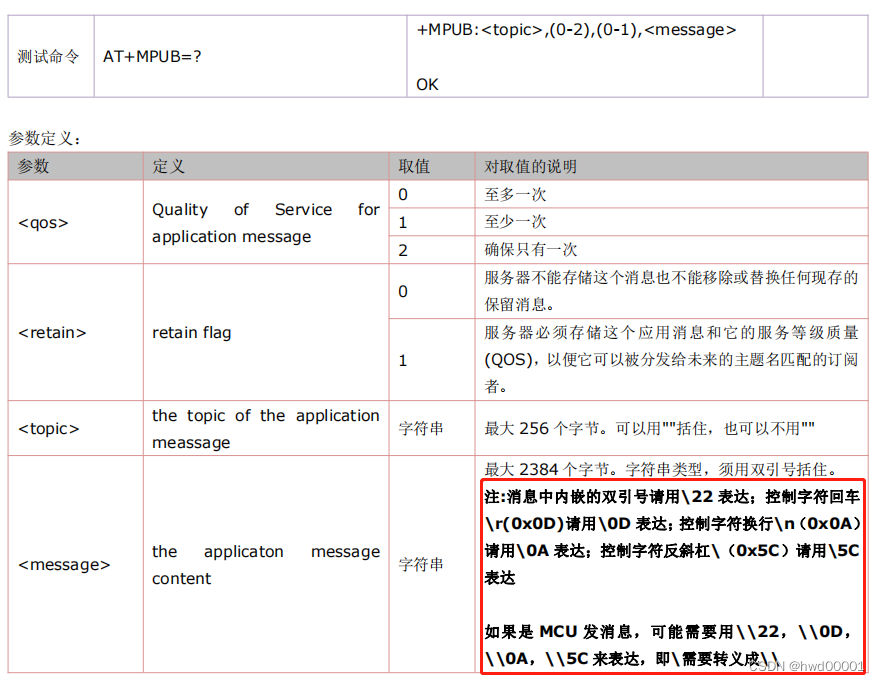
Task: Click the "retain flag" definition
Action: pos(191,333)
